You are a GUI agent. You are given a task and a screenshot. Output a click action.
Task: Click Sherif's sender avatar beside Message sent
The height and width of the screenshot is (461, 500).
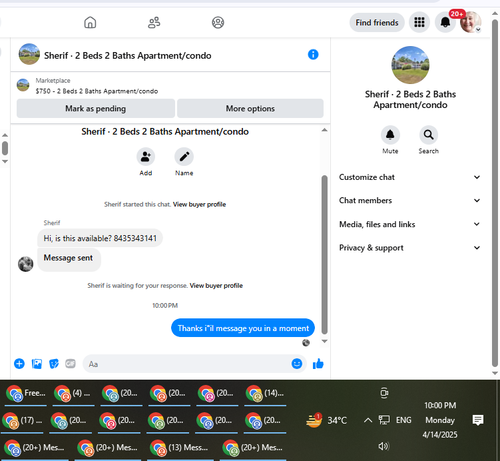pos(26,264)
